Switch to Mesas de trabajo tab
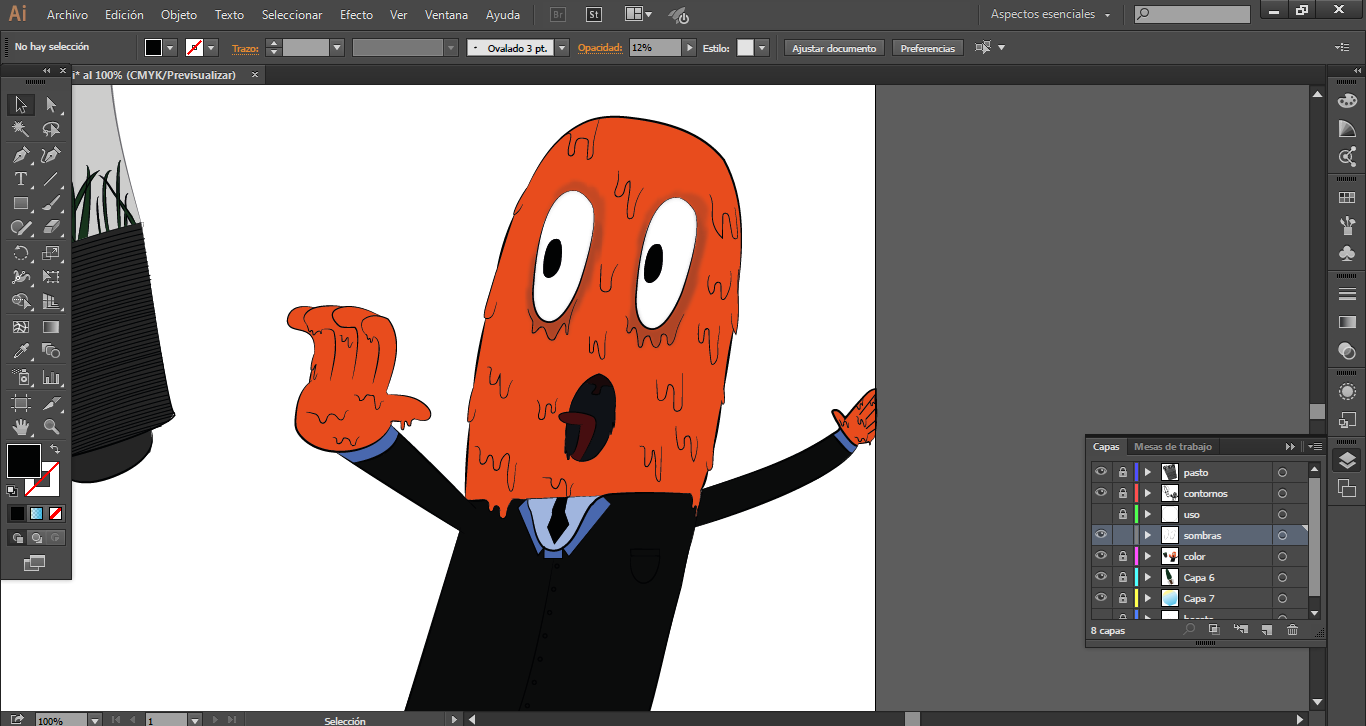Screen dimensions: 1366x726 click(1172, 447)
